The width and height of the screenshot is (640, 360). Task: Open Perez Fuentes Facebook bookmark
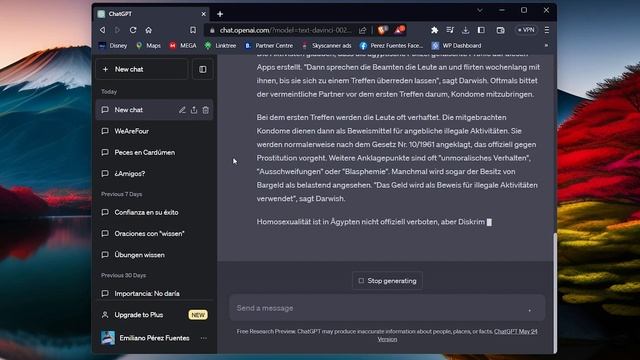point(391,46)
